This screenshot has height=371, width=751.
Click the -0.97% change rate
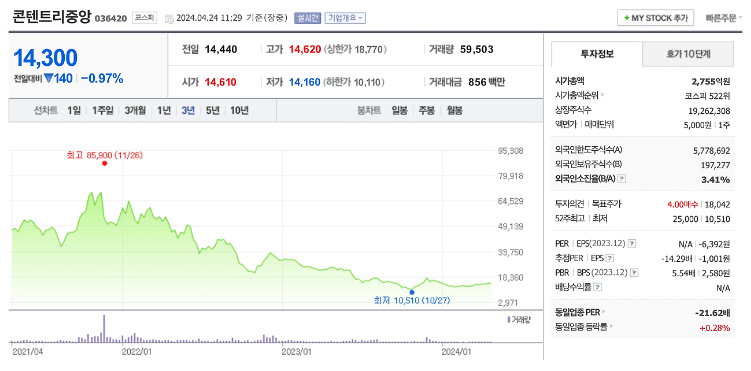102,79
